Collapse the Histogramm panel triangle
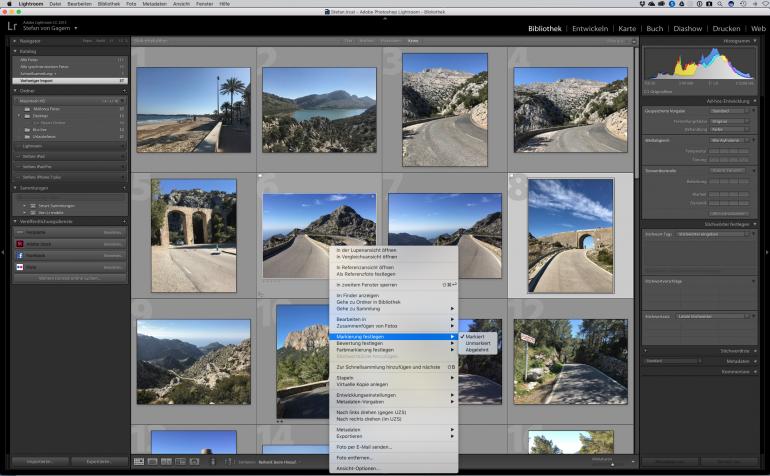Image resolution: width=770 pixels, height=476 pixels. pyautogui.click(x=755, y=41)
